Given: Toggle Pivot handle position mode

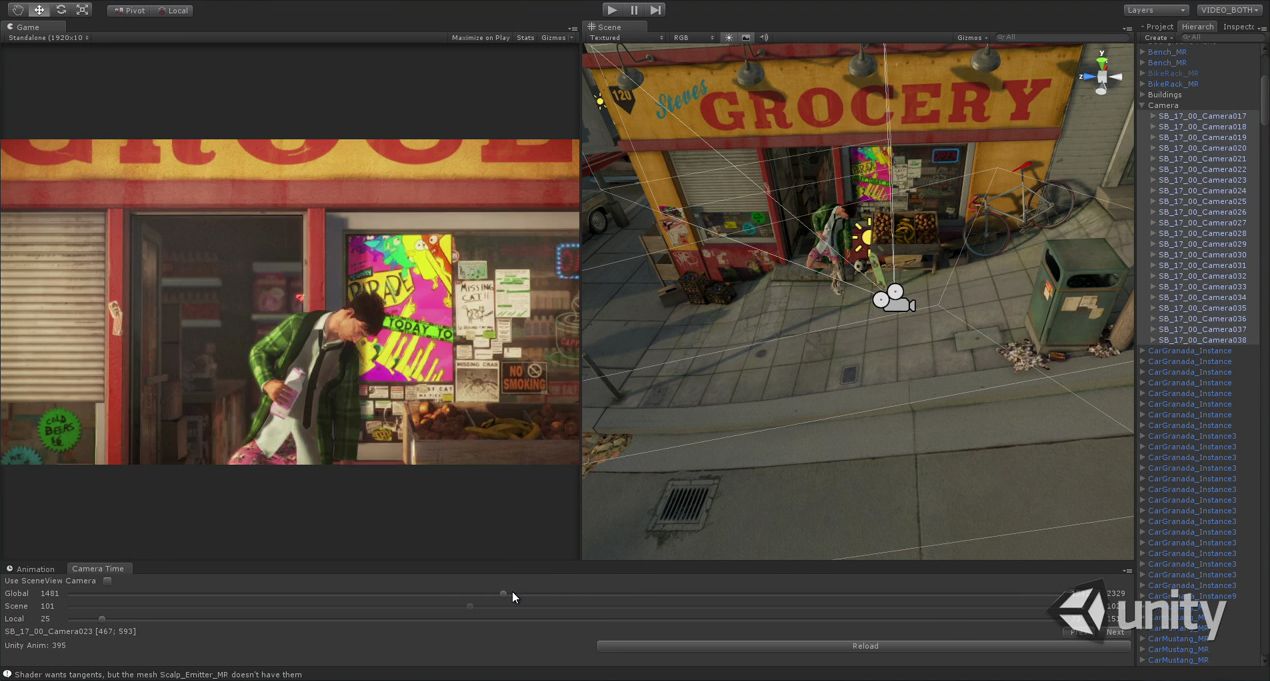Looking at the screenshot, I should 129,10.
